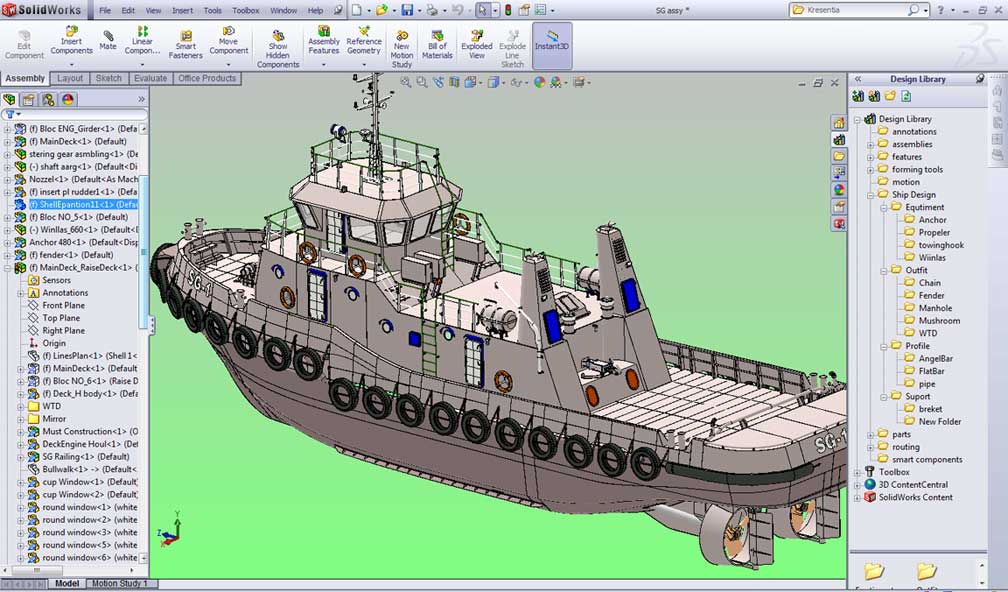The height and width of the screenshot is (592, 1008).
Task: Click the Insert Components icon
Action: click(70, 38)
